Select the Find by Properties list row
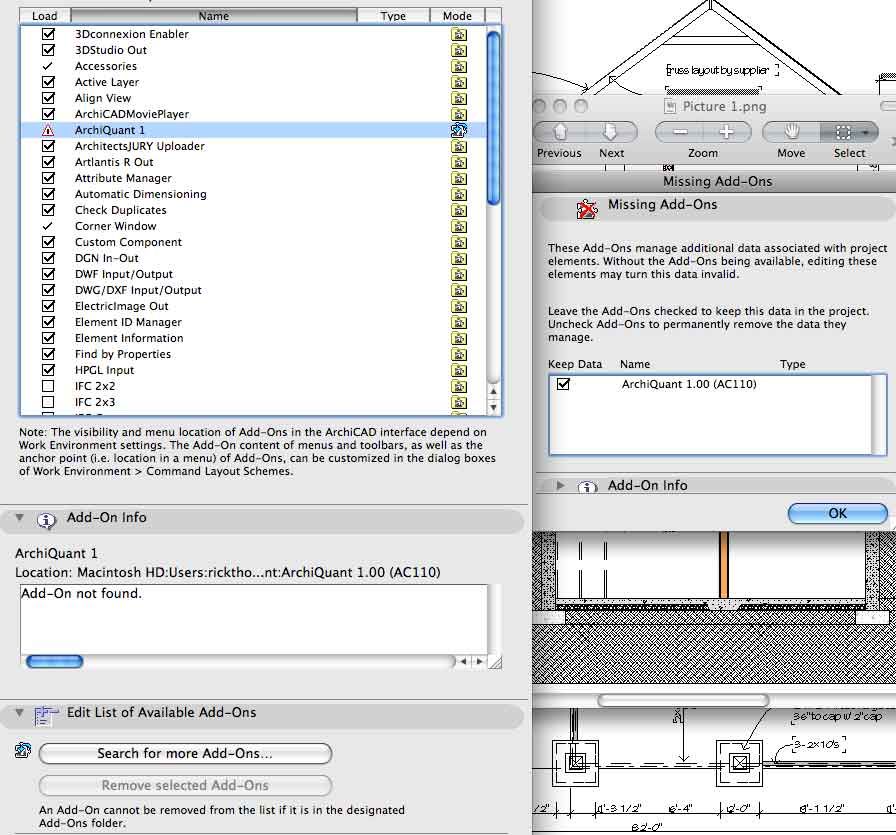 pos(254,354)
